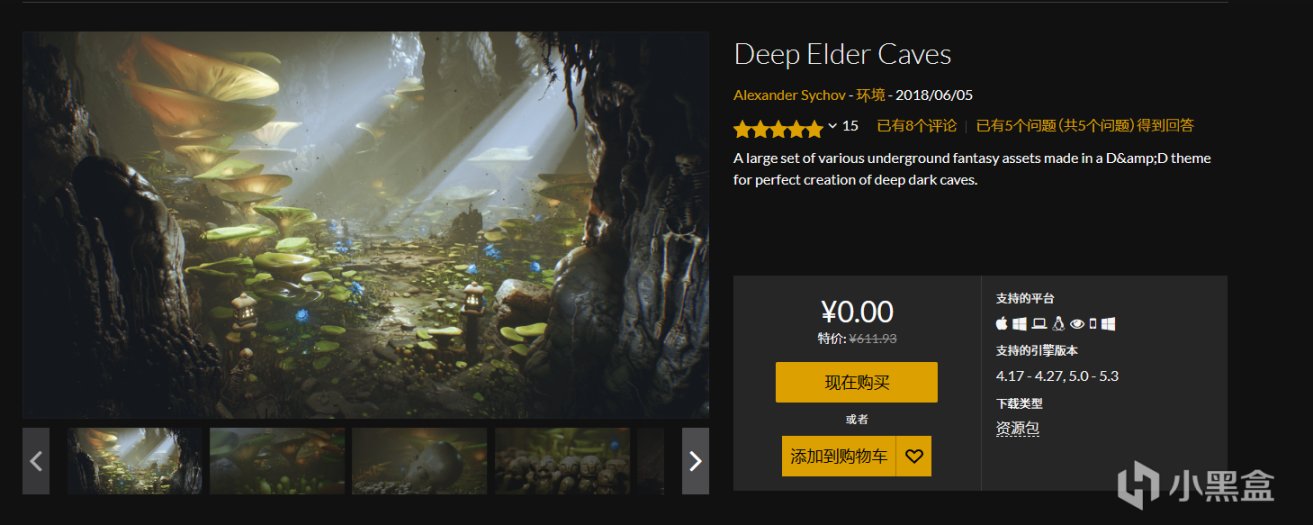This screenshot has height=525, width=1313.
Task: Click the laptop platform icon
Action: click(1039, 324)
